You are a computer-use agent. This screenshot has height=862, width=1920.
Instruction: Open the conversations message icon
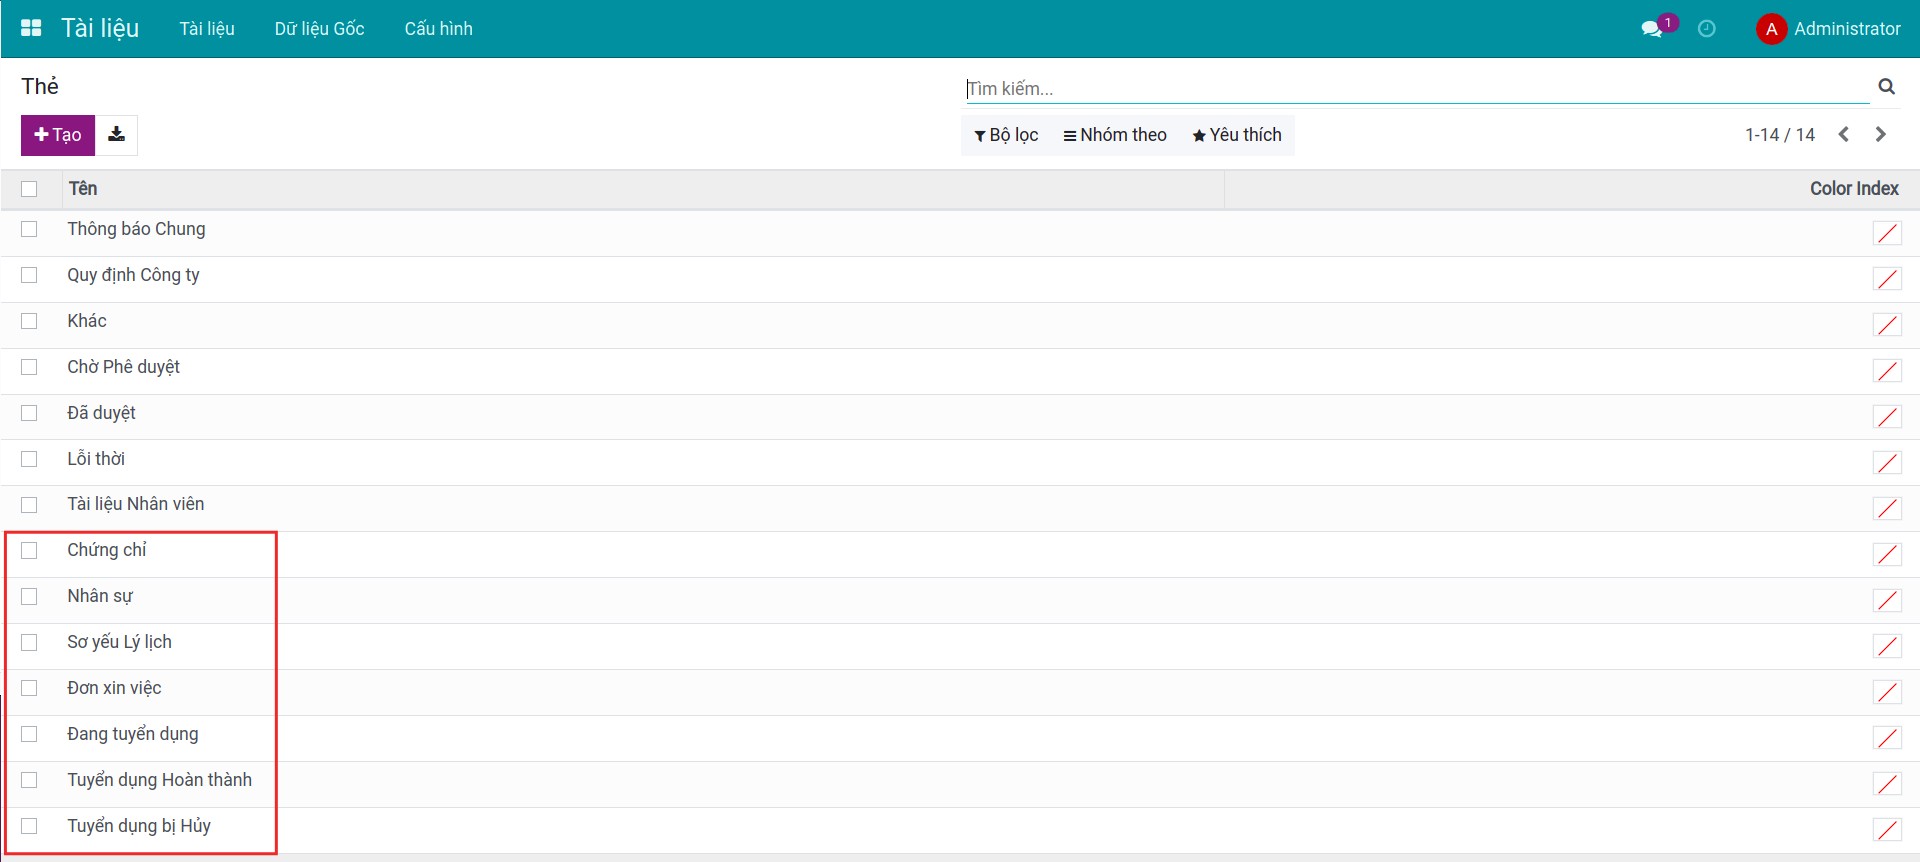tap(1652, 29)
